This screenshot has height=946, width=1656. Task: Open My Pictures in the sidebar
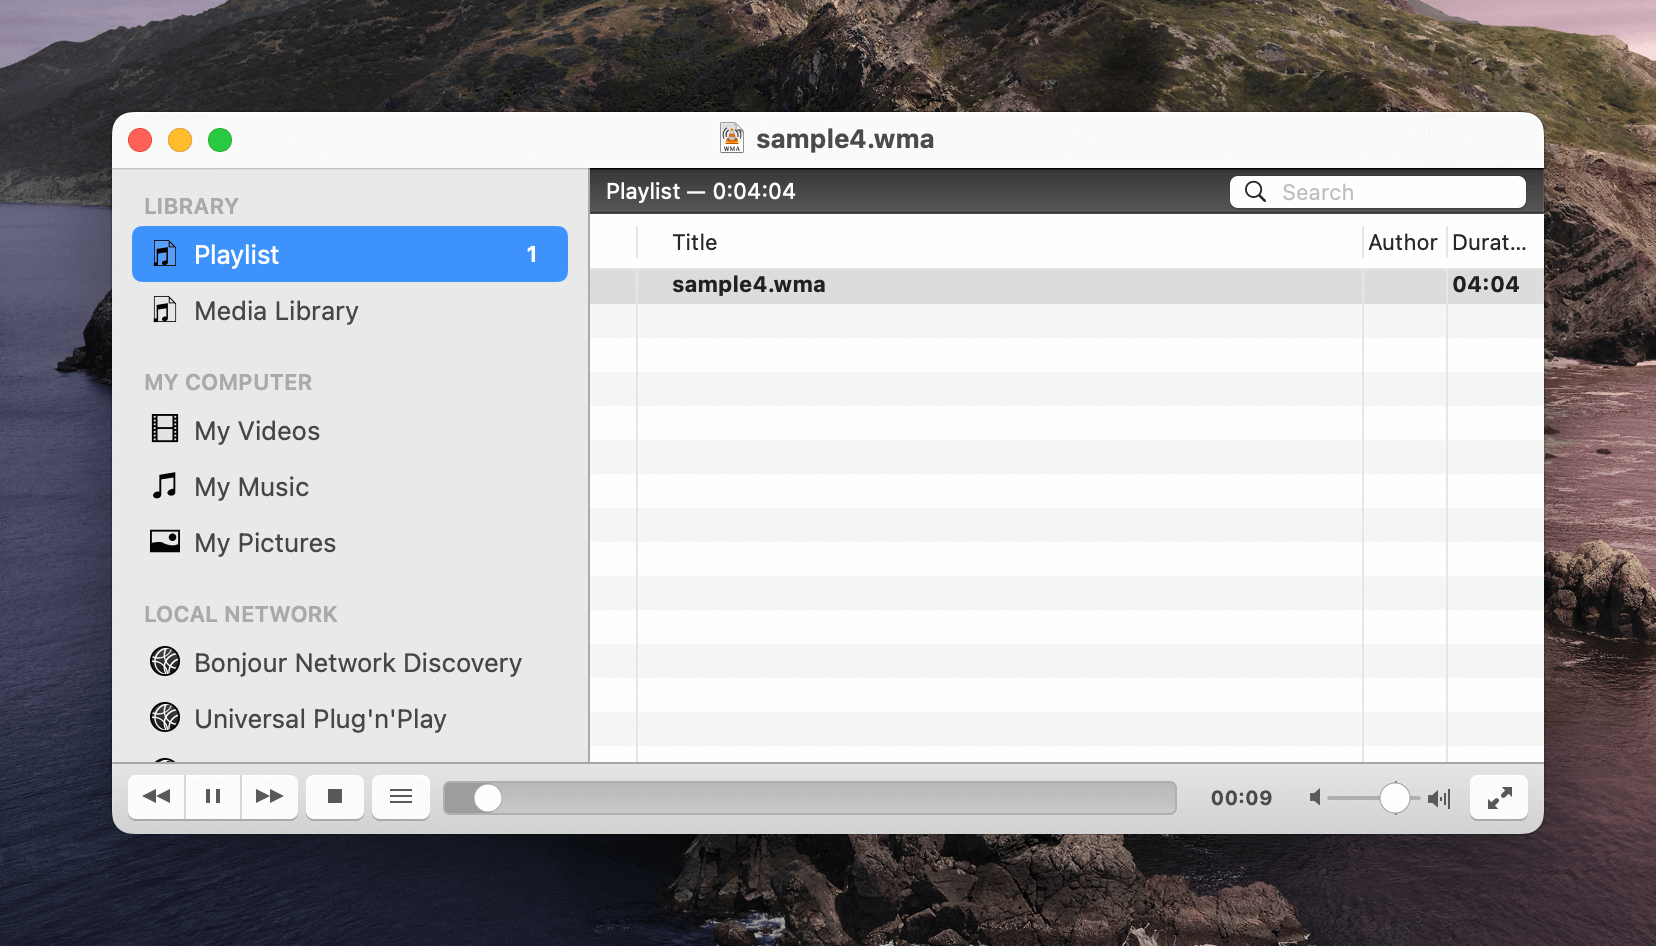tap(265, 542)
